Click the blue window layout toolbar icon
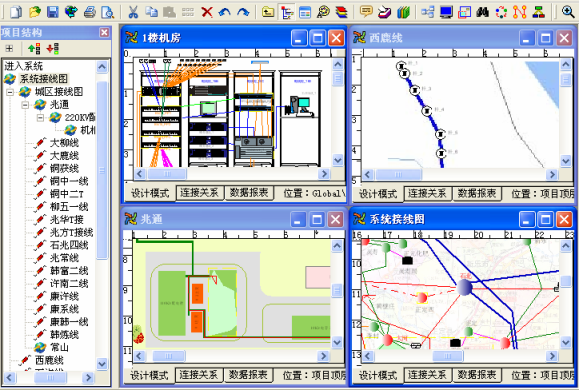The height and width of the screenshot is (390, 579). (305, 12)
